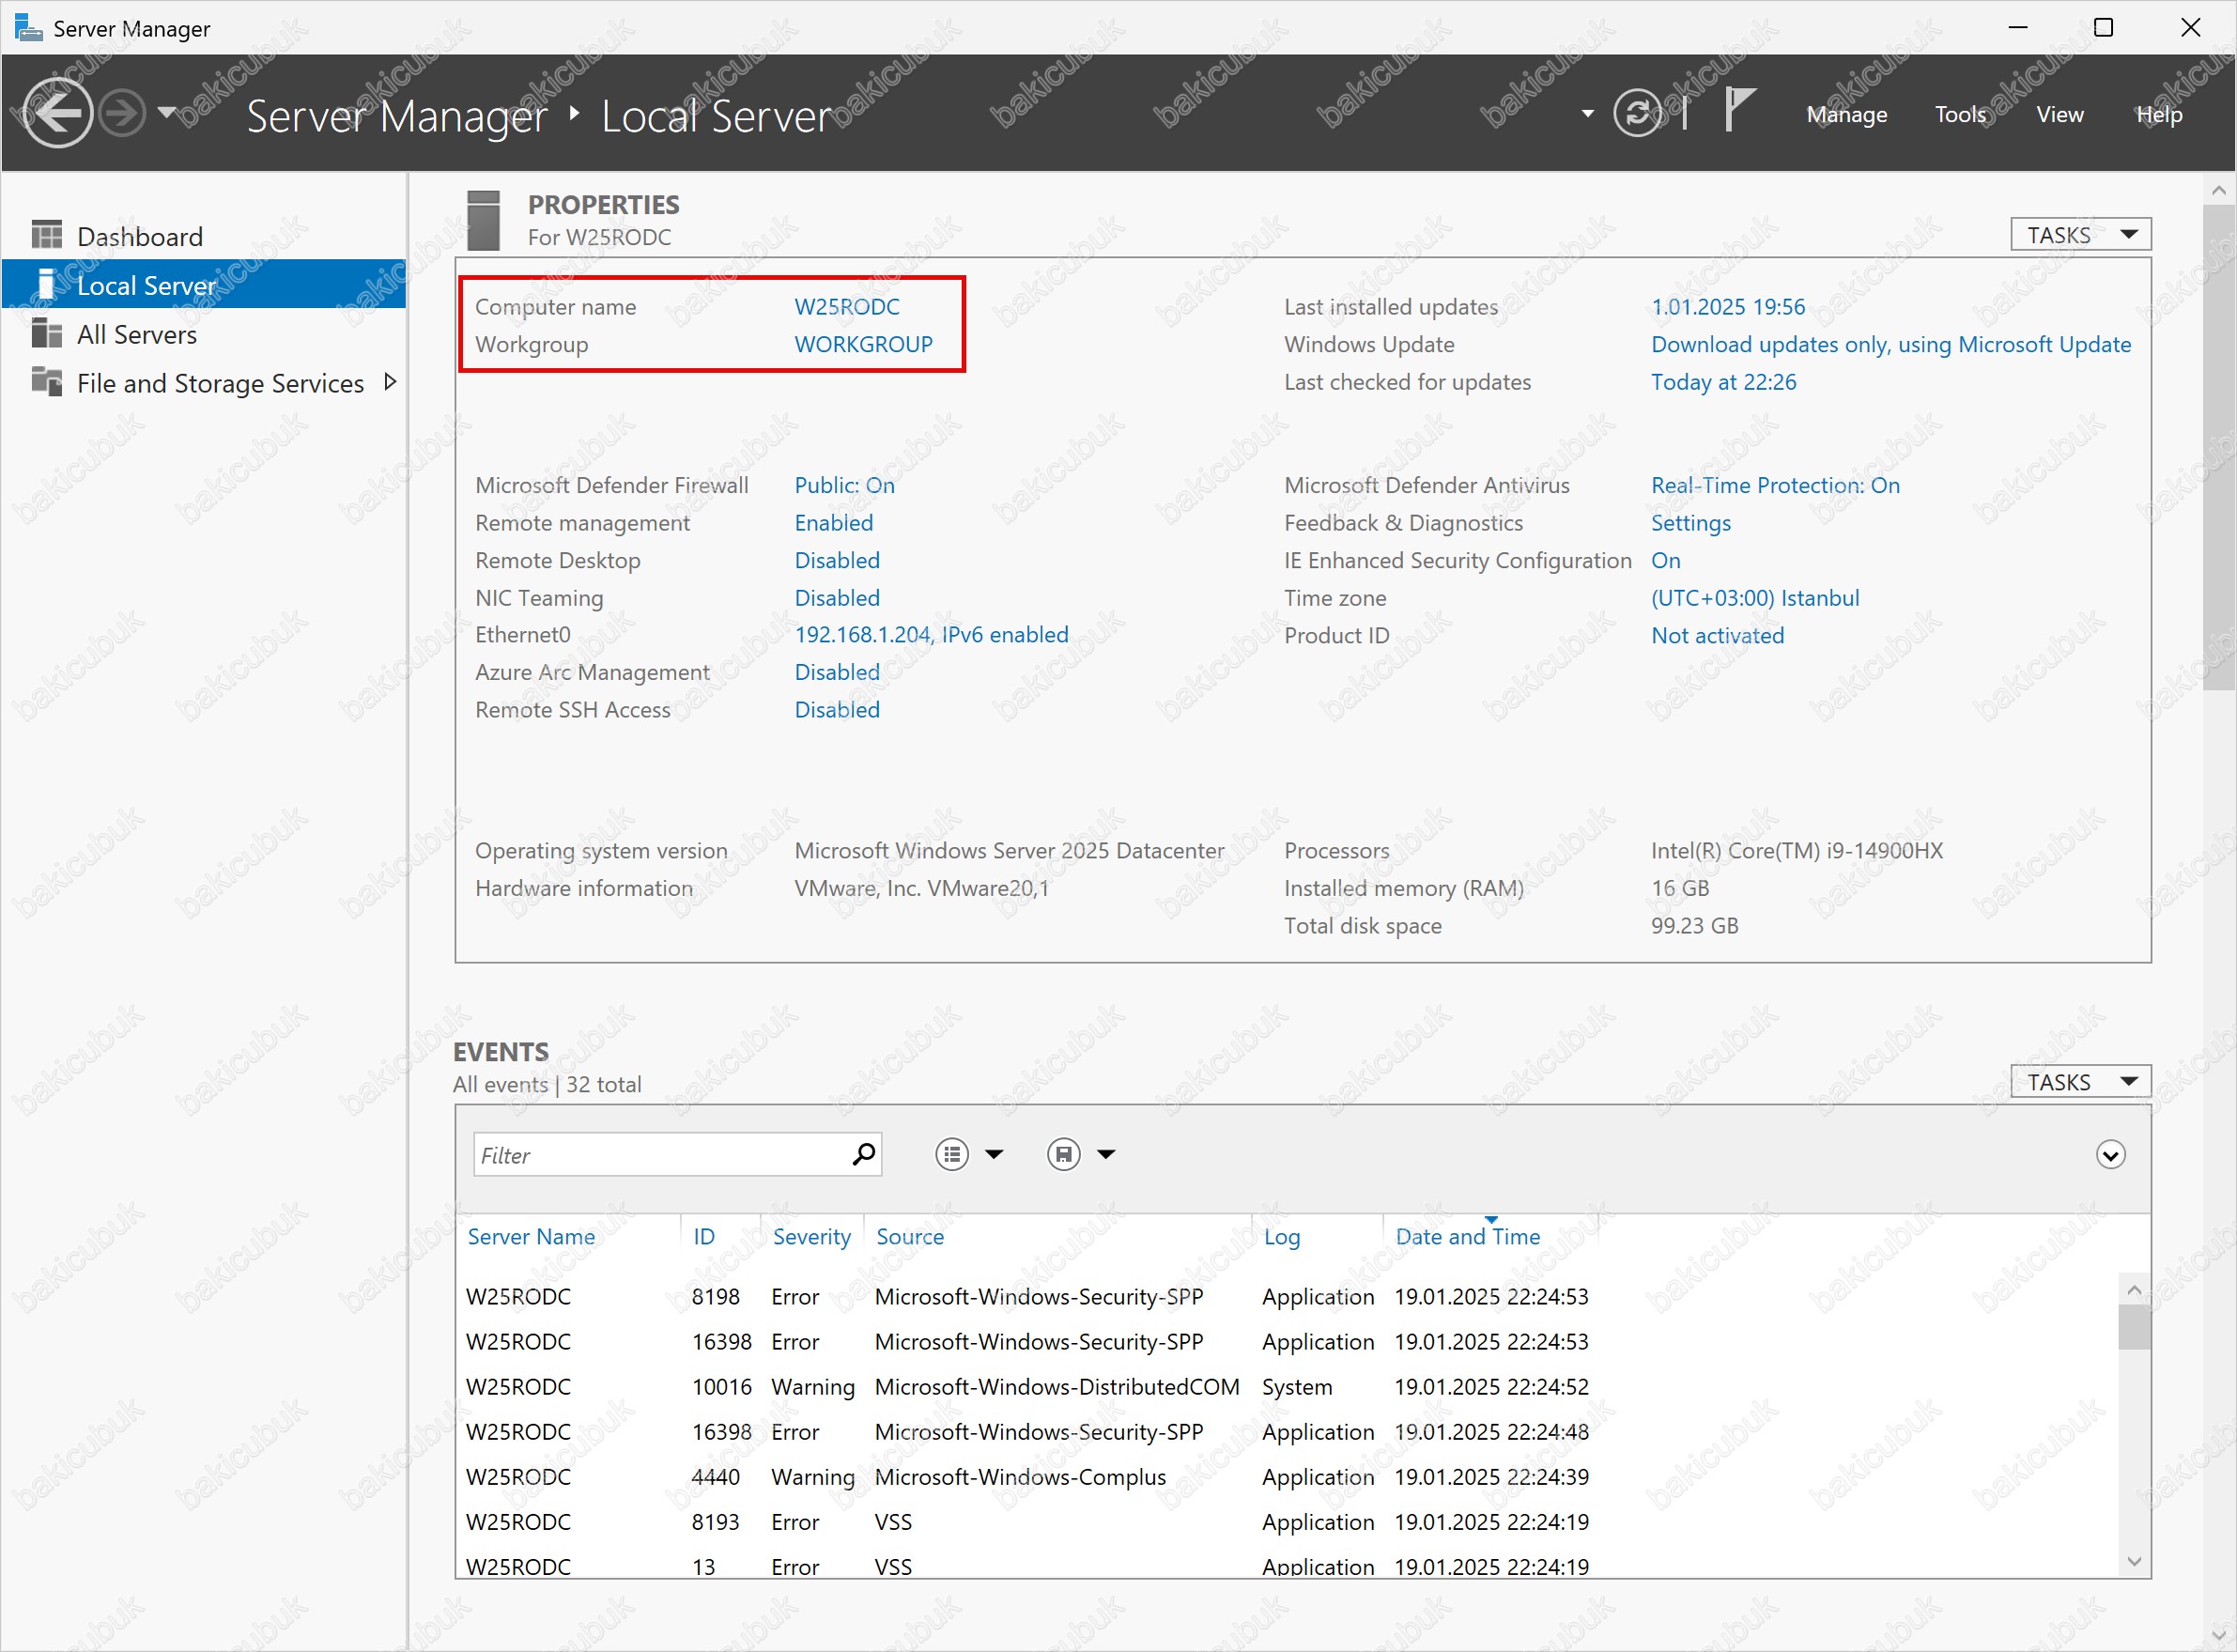This screenshot has height=1652, width=2237.
Task: Select Local Server in the sidebar
Action: [204, 285]
